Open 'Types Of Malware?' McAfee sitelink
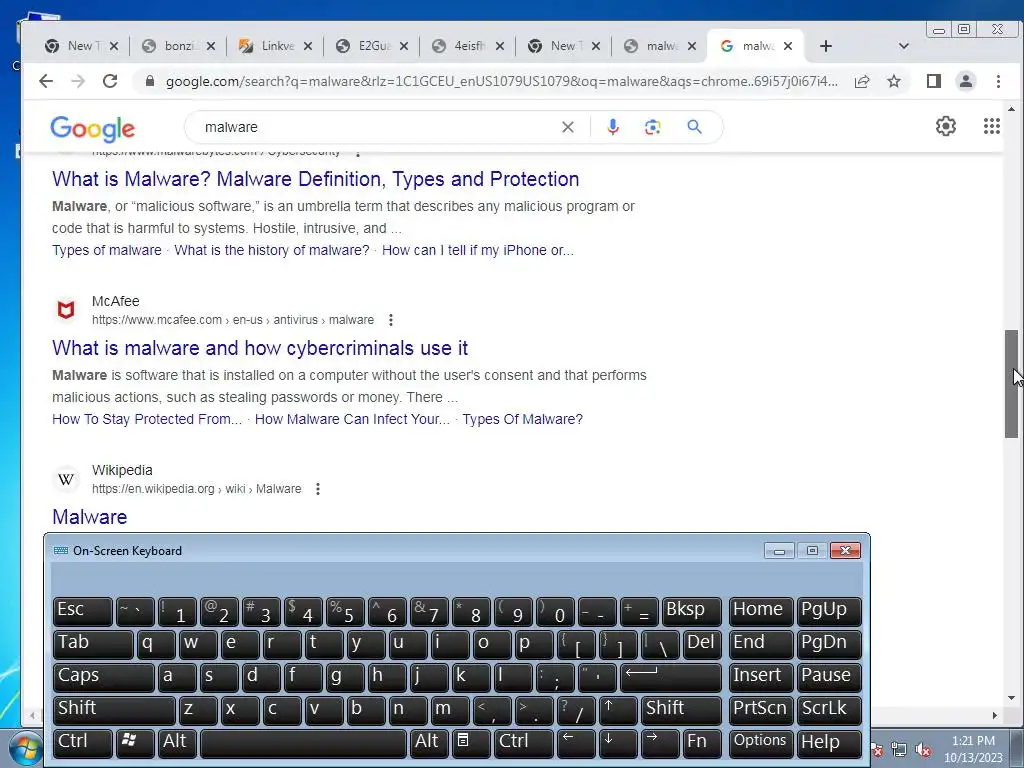The height and width of the screenshot is (768, 1024). pos(522,419)
